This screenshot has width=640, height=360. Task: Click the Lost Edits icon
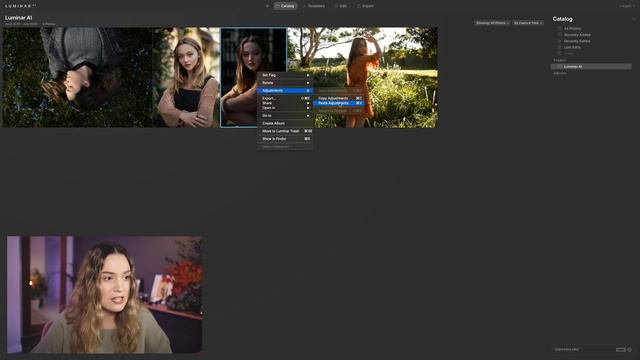560,47
